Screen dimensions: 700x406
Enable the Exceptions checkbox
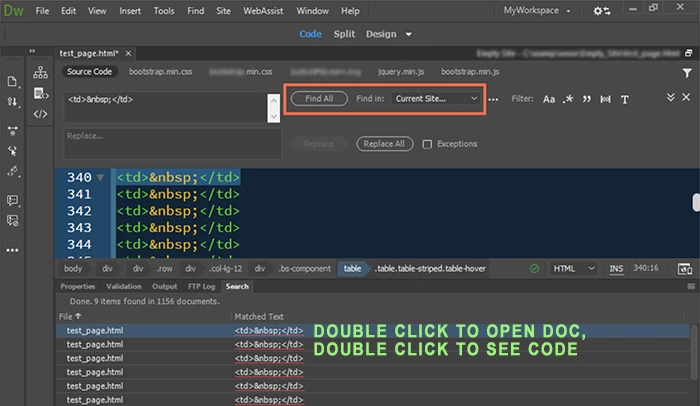(427, 144)
